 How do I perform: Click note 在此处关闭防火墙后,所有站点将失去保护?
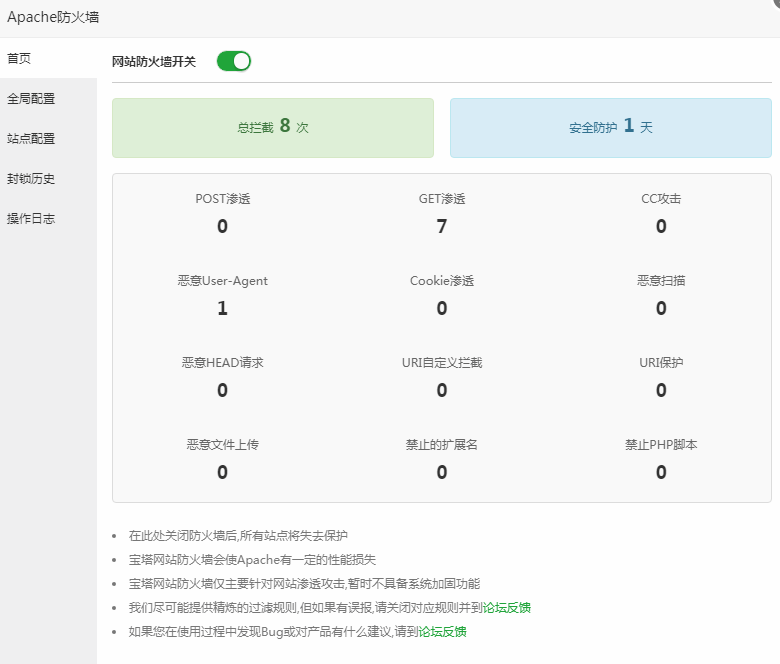[x=238, y=536]
